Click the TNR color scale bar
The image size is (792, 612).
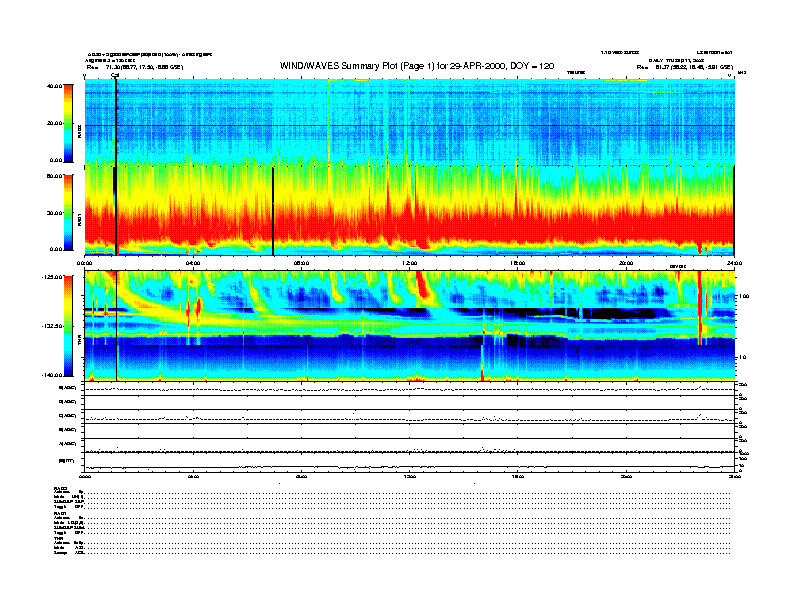coord(68,326)
